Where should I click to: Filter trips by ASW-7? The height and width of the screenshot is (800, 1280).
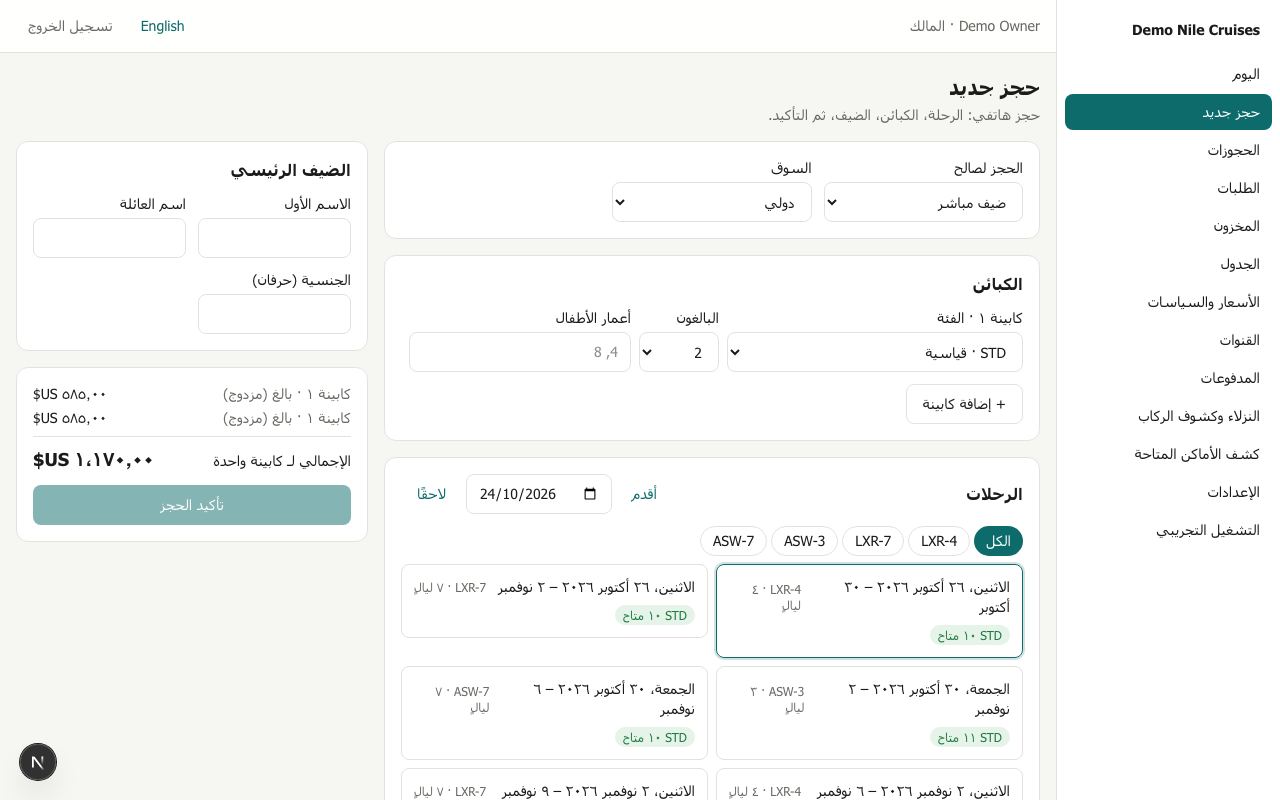(733, 541)
